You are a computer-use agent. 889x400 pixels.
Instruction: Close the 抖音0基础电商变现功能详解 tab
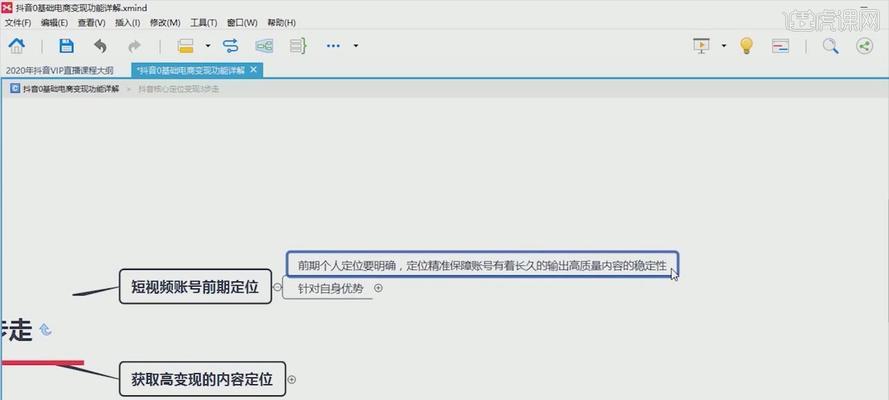click(253, 70)
